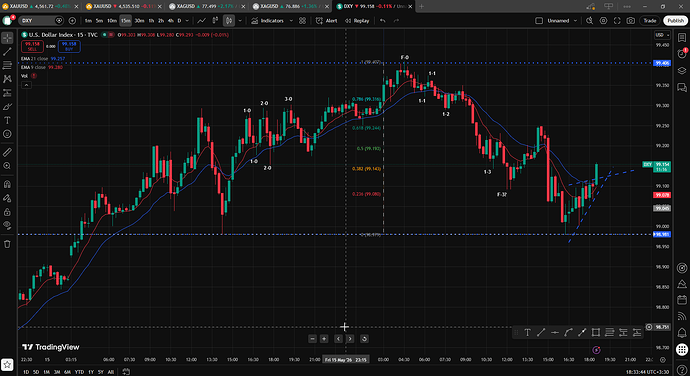Remove drawings with the trash icon
The height and width of the screenshot is (376, 690).
tap(7, 244)
